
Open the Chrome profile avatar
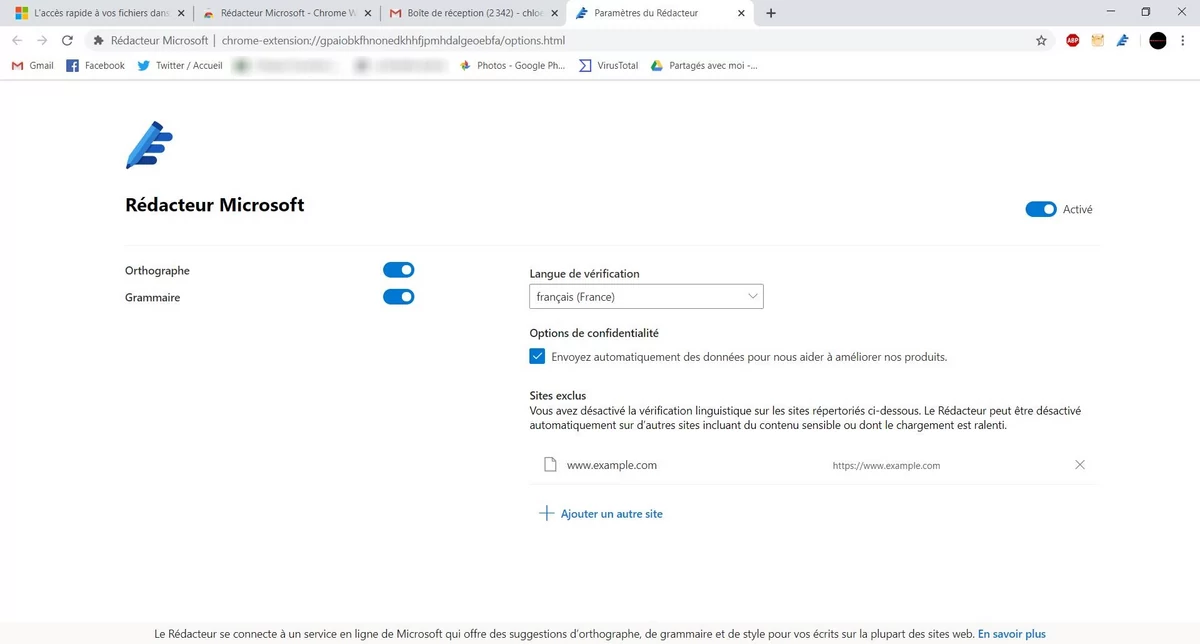tap(1158, 41)
